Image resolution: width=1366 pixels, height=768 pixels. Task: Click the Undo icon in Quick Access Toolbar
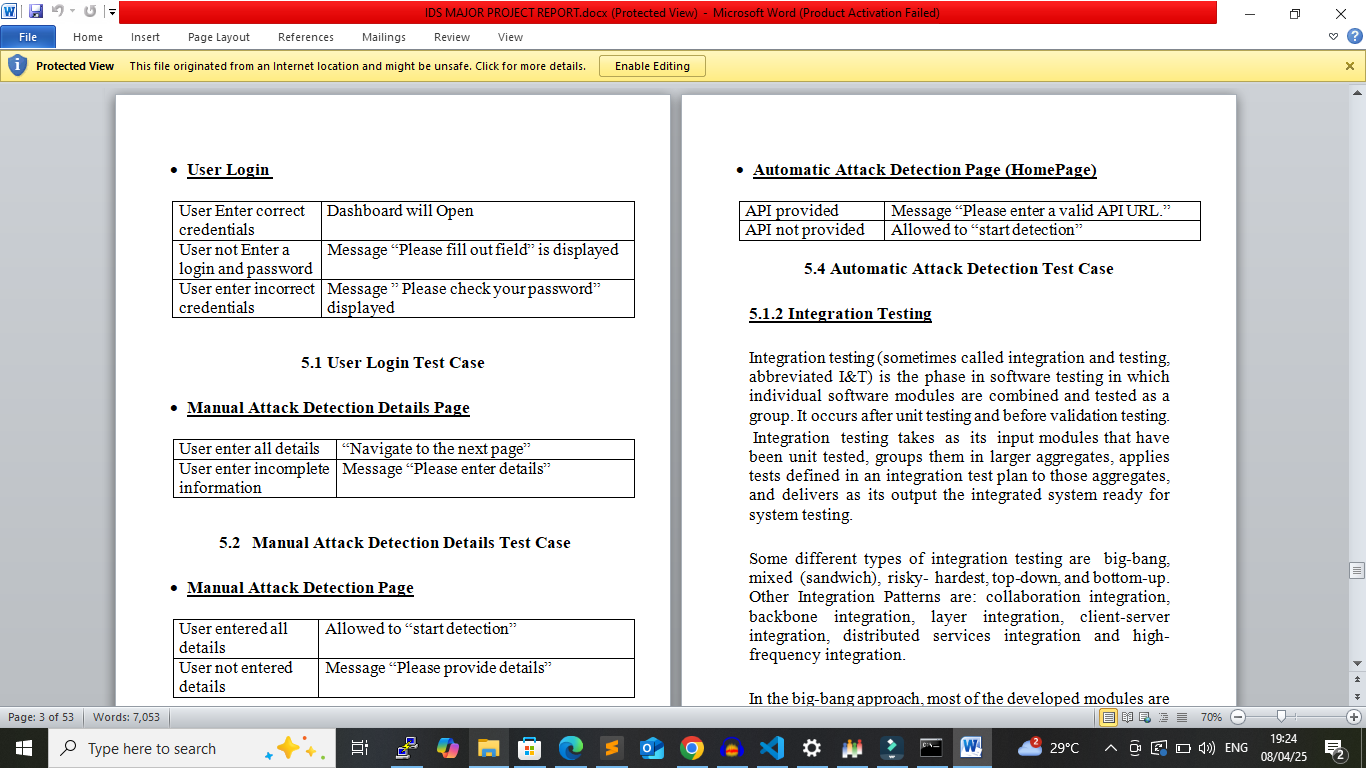point(57,12)
